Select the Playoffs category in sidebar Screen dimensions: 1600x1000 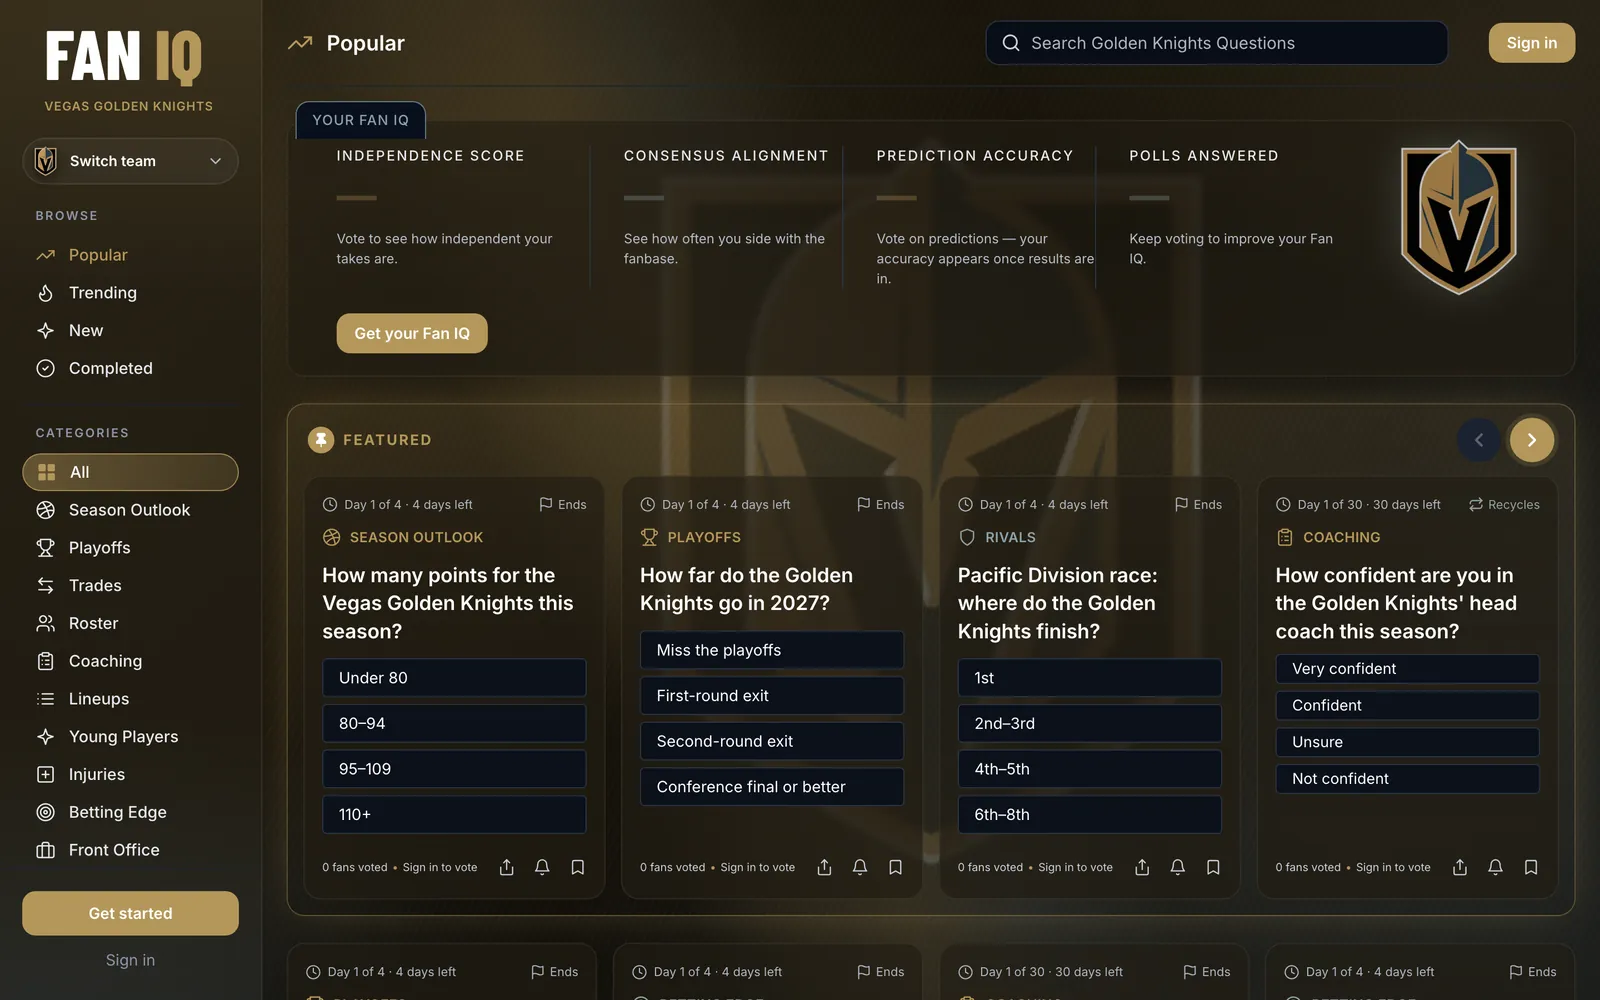click(130, 548)
